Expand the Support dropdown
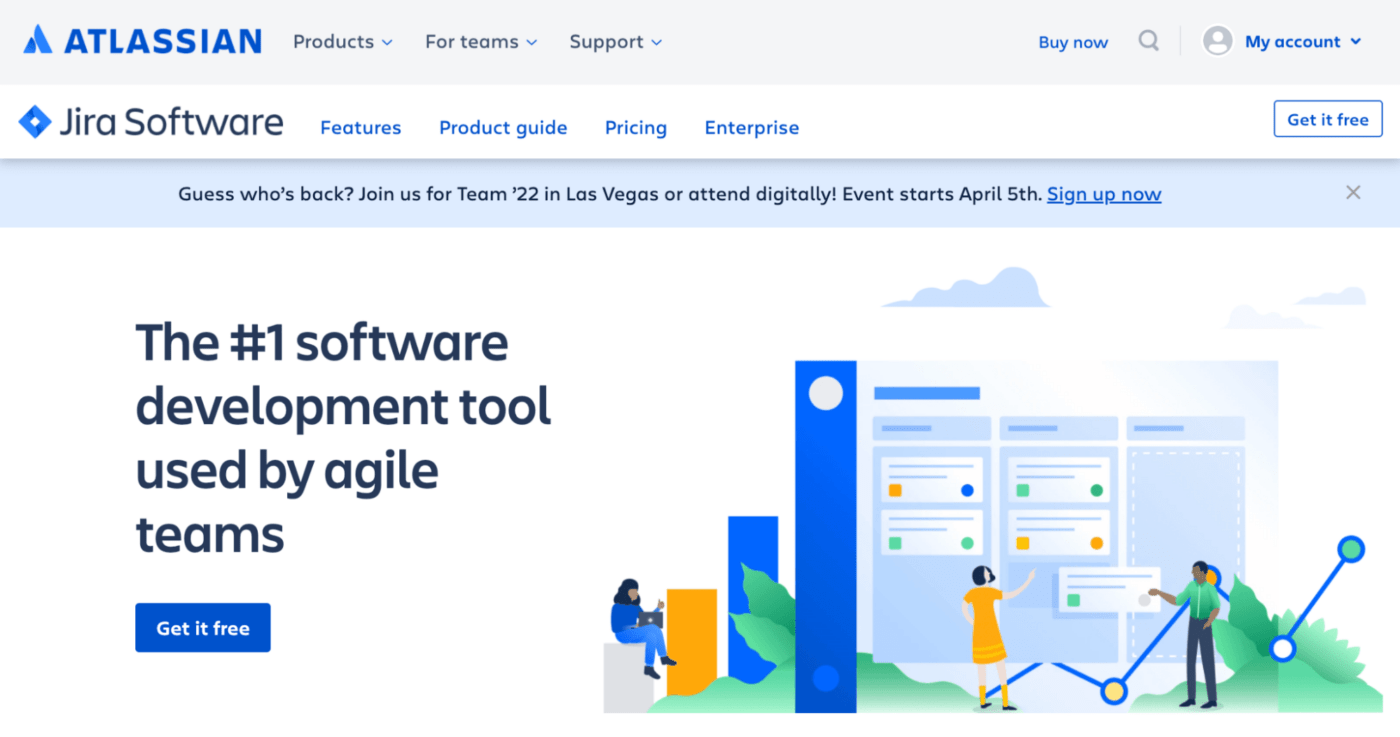1400x737 pixels. coord(616,42)
